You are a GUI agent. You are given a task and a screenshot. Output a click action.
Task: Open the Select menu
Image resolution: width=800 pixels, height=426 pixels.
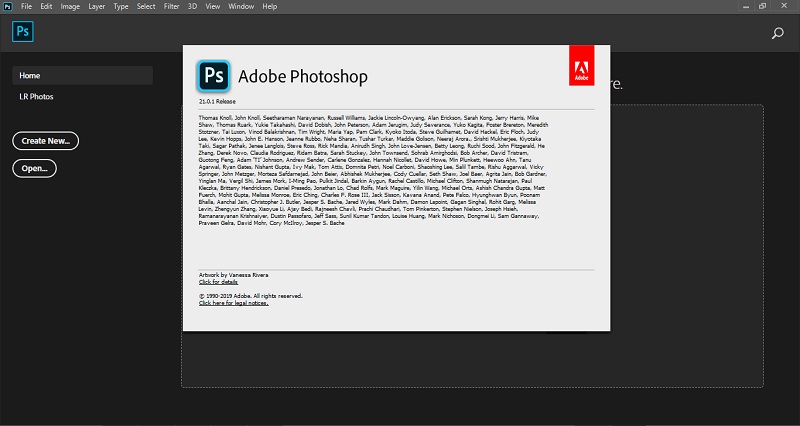pos(146,7)
